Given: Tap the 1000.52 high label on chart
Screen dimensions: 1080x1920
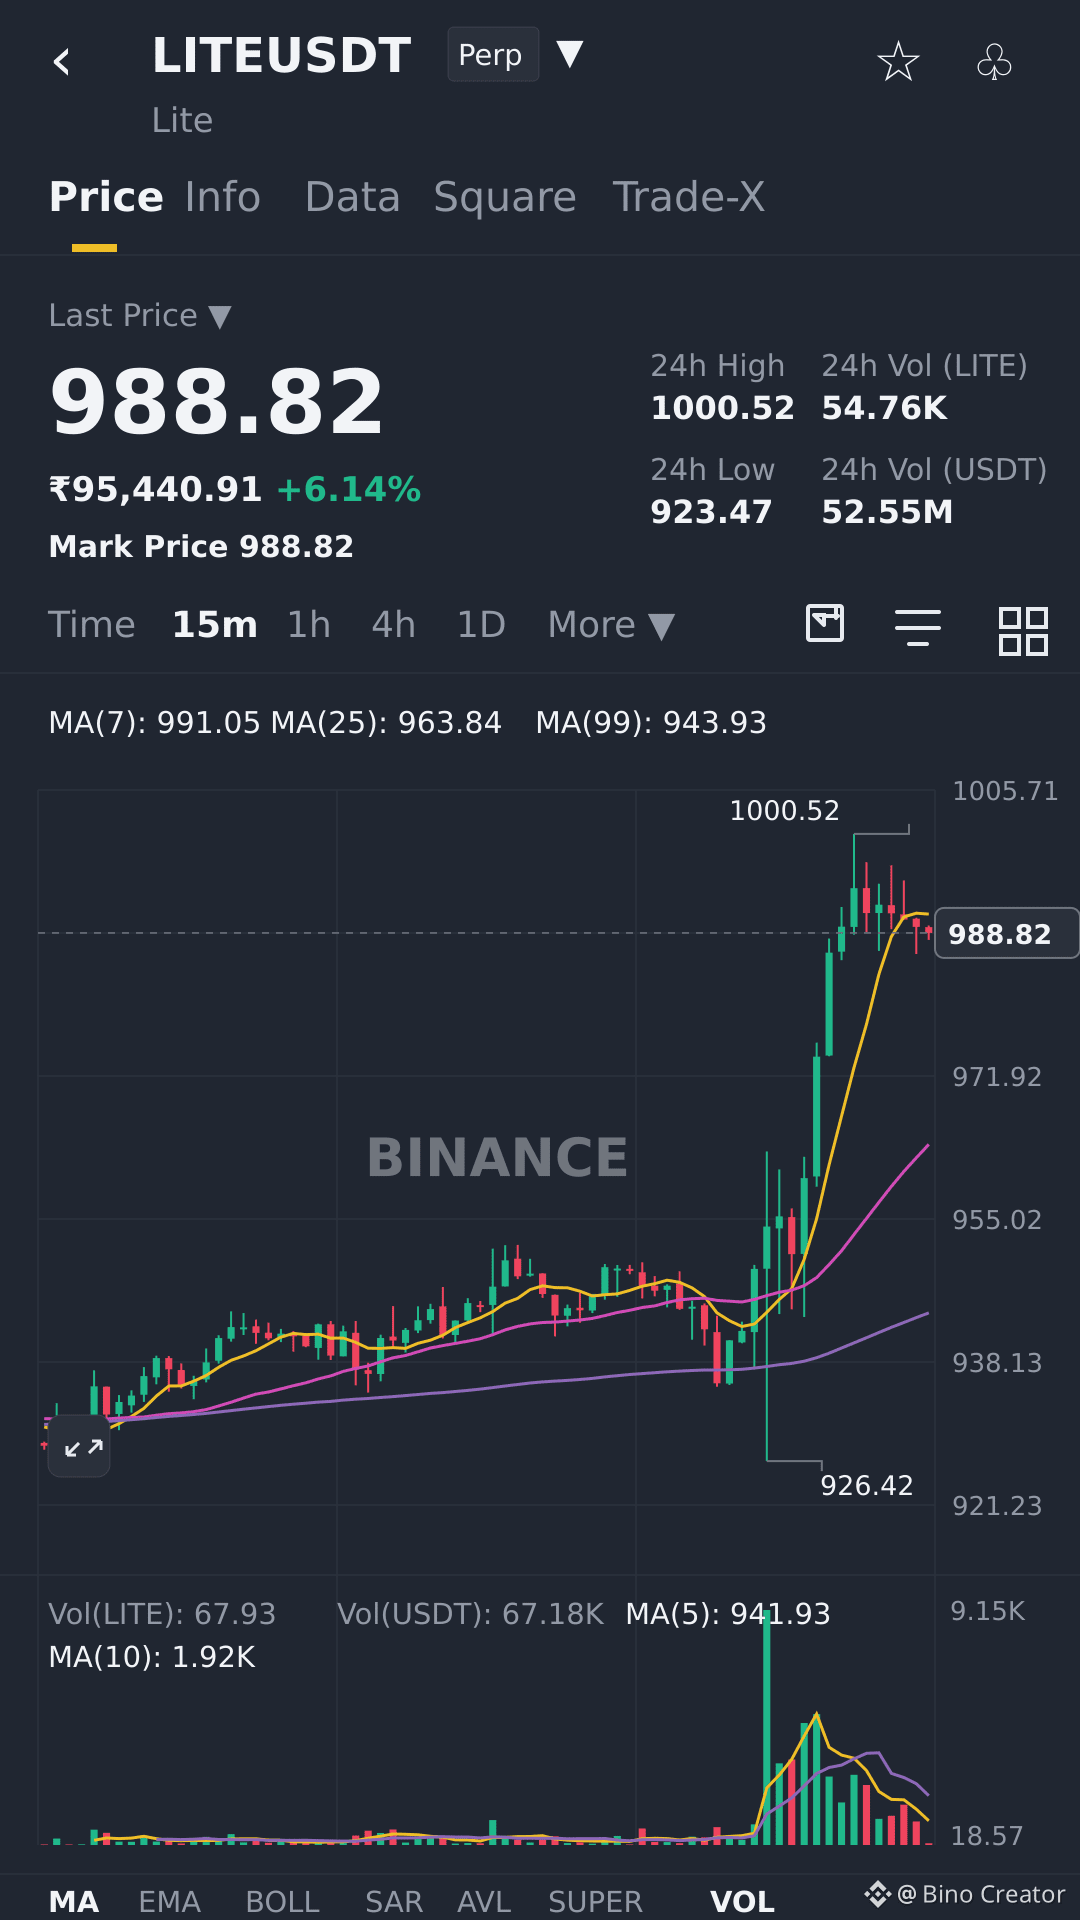Looking at the screenshot, I should [785, 810].
